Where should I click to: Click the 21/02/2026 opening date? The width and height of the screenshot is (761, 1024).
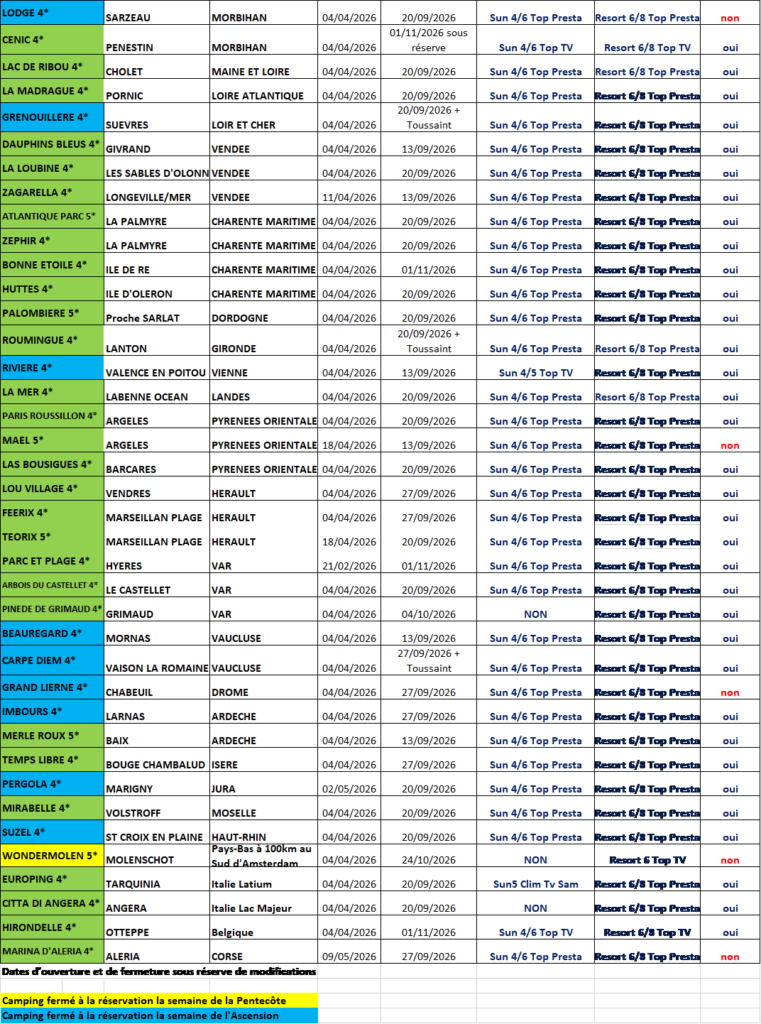coord(349,566)
